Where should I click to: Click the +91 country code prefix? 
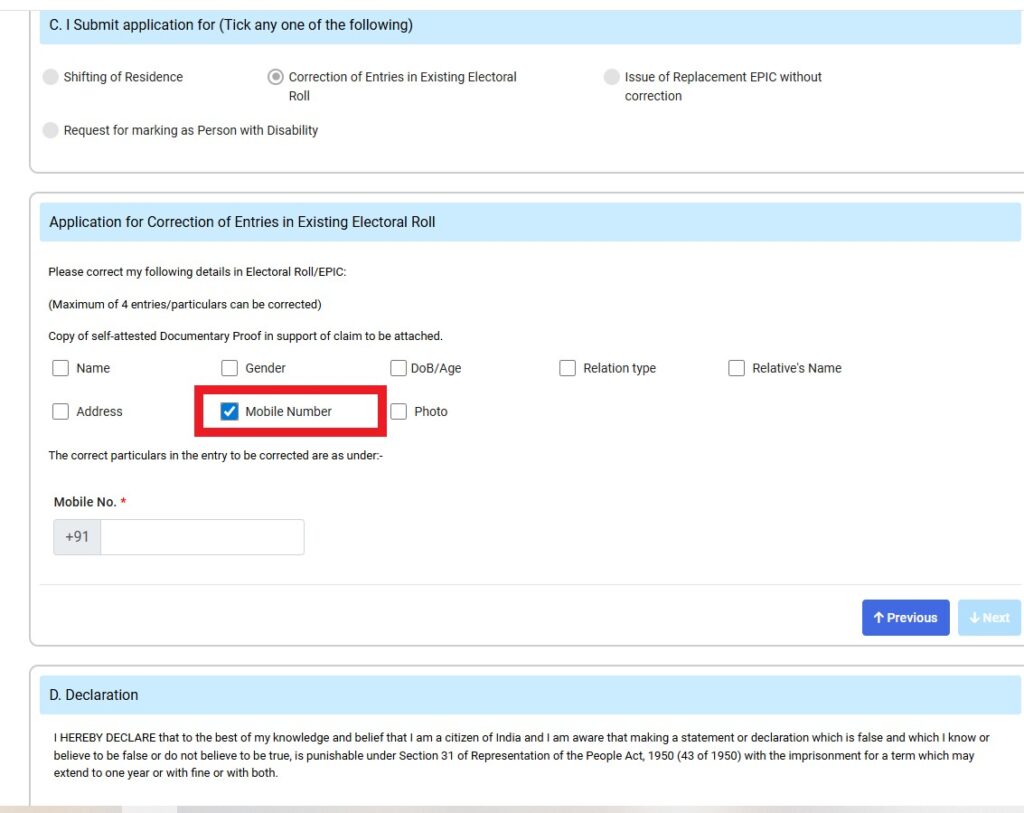coord(76,537)
